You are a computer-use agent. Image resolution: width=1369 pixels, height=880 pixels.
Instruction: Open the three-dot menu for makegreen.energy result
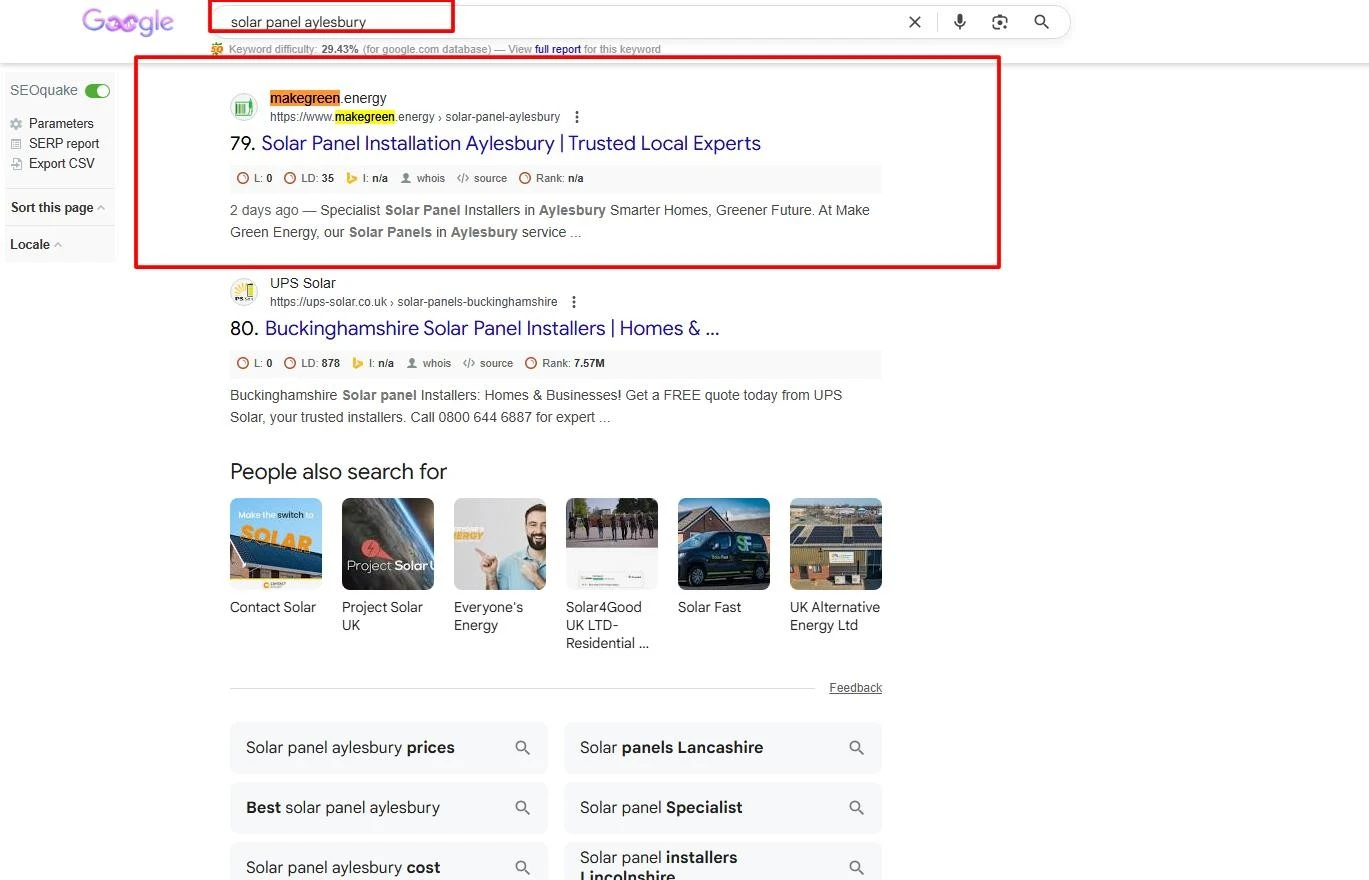576,117
